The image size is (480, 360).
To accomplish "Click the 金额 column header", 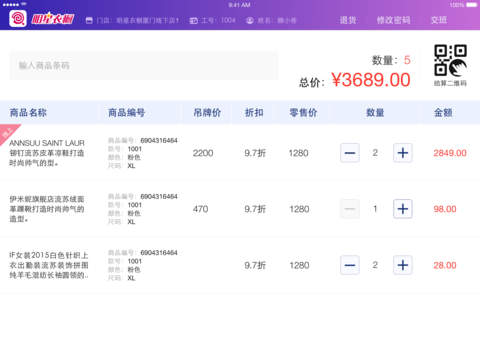I will coord(443,113).
